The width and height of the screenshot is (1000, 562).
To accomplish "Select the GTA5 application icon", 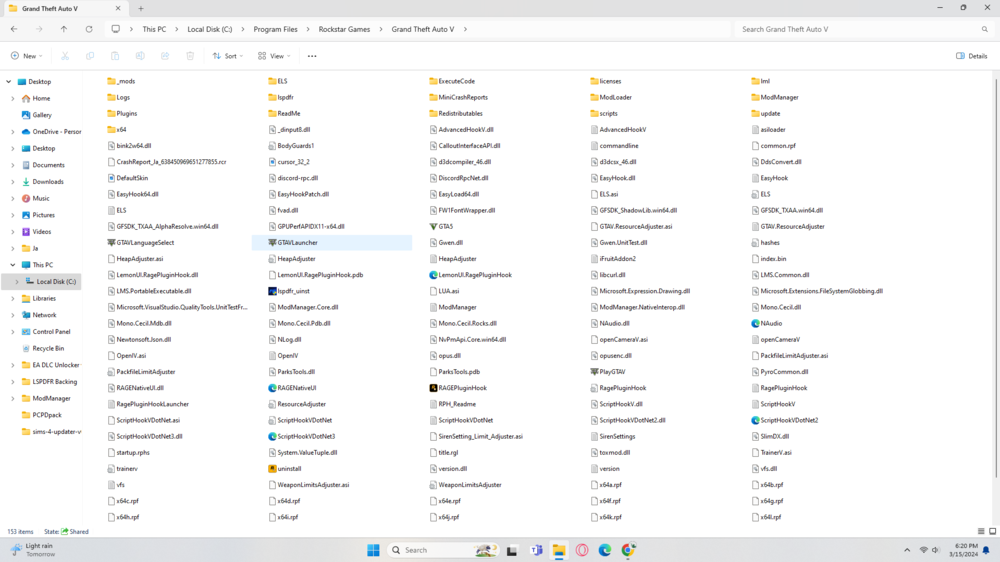I will [434, 226].
